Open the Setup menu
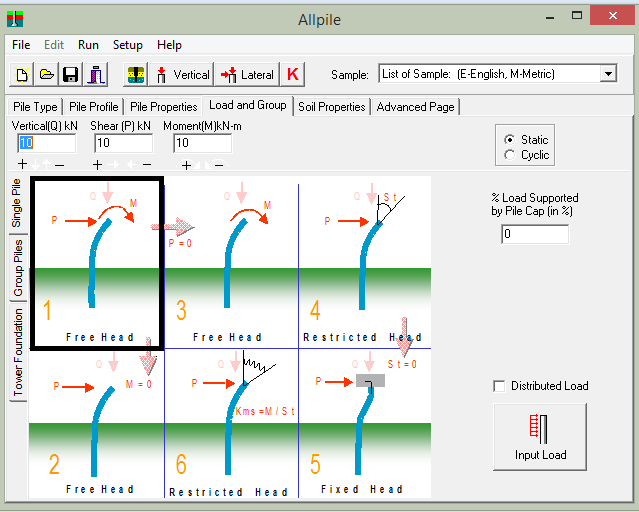This screenshot has height=512, width=639. pyautogui.click(x=128, y=45)
